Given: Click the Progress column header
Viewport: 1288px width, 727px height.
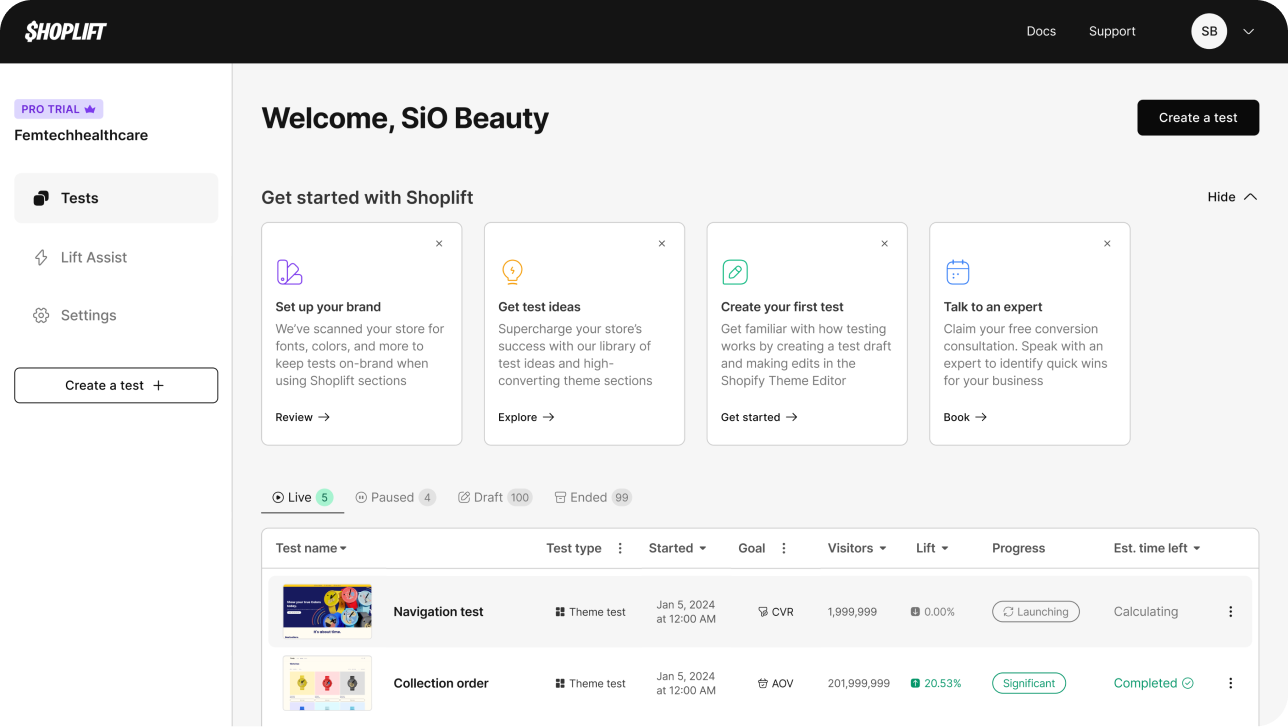Looking at the screenshot, I should [1018, 548].
